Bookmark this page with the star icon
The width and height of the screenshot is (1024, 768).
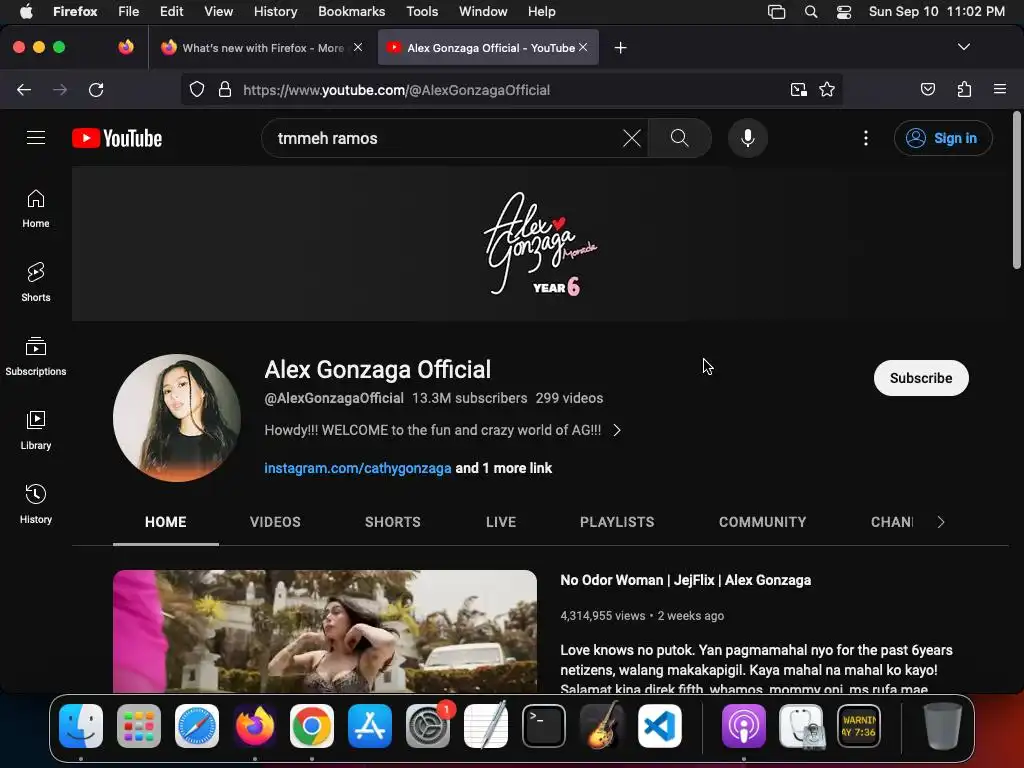point(827,89)
